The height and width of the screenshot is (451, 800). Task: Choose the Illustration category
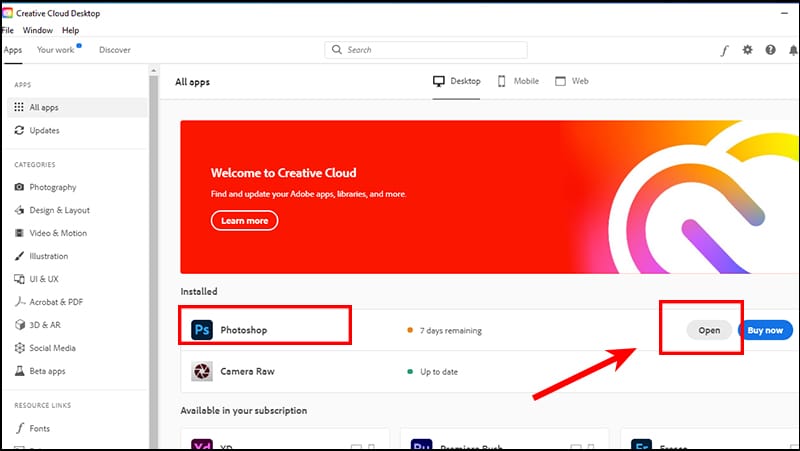tap(48, 256)
